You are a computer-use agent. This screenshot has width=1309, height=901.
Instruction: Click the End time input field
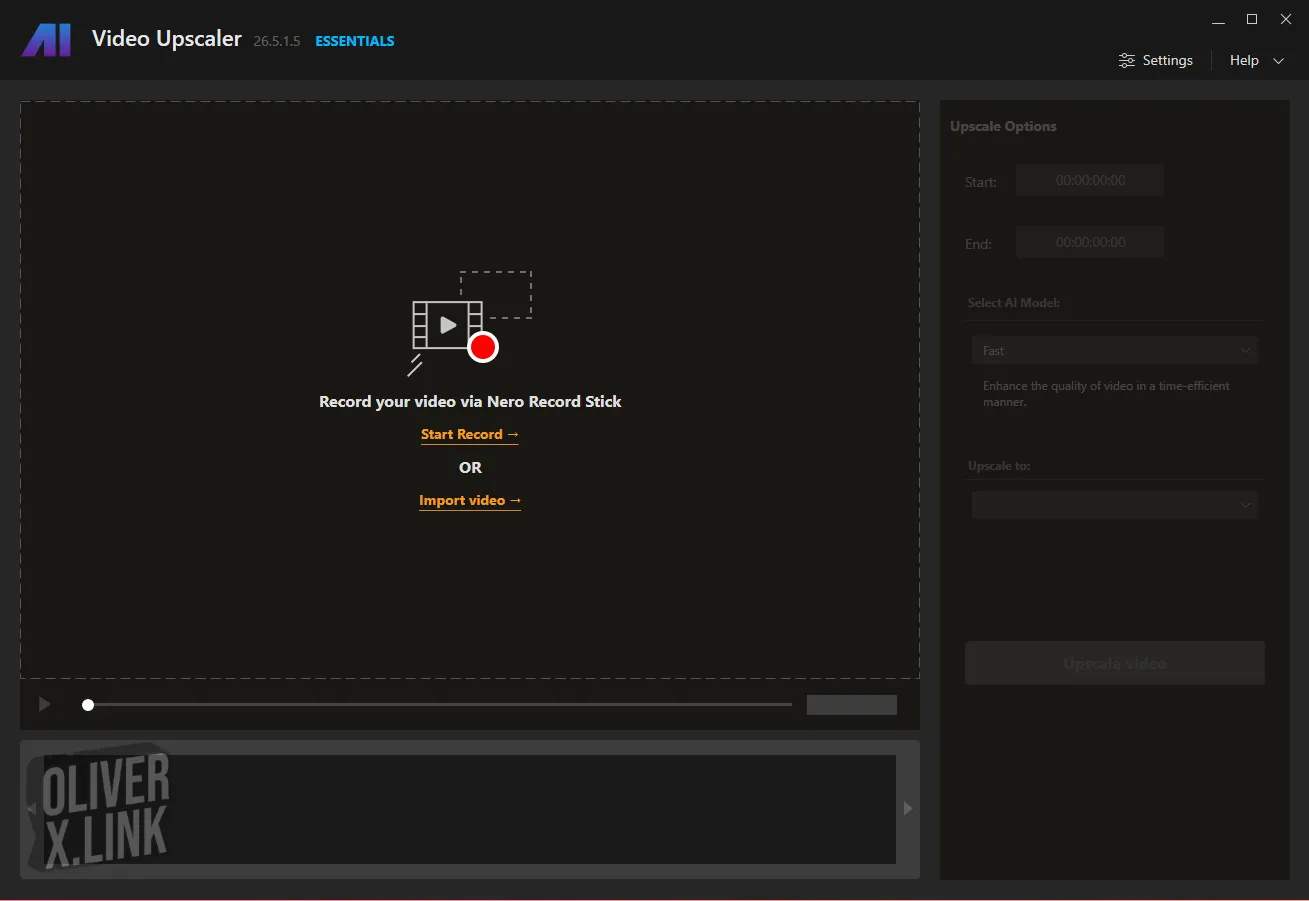1090,243
